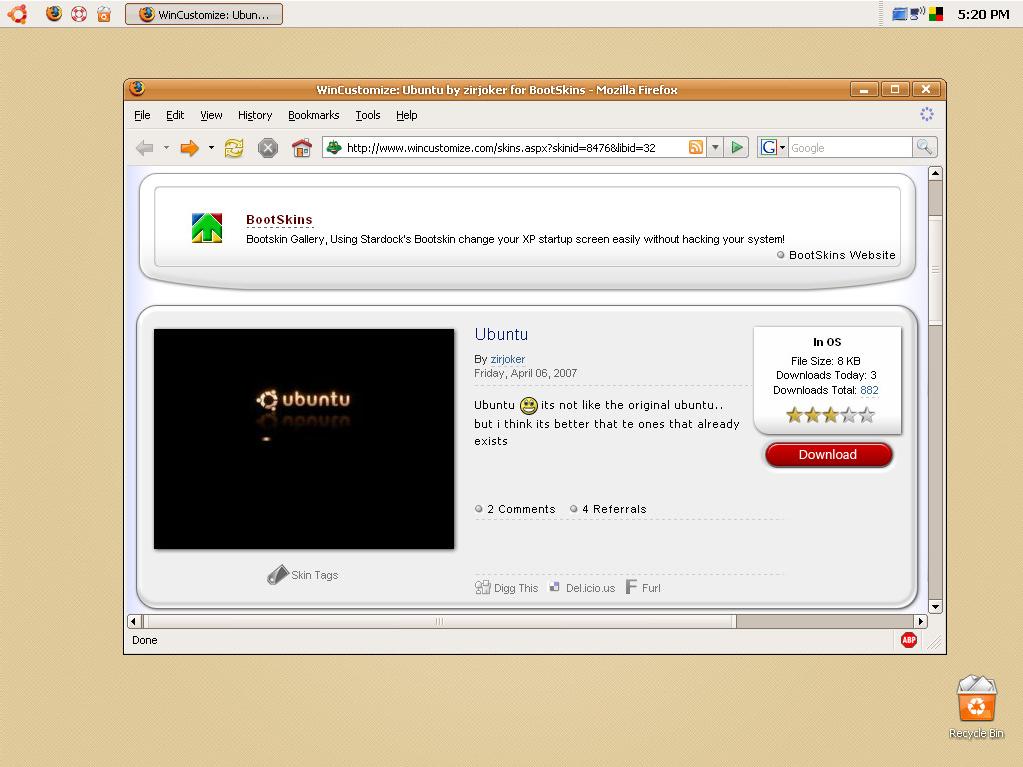Click the four-colored flag tray icon
This screenshot has width=1023, height=767.
936,14
